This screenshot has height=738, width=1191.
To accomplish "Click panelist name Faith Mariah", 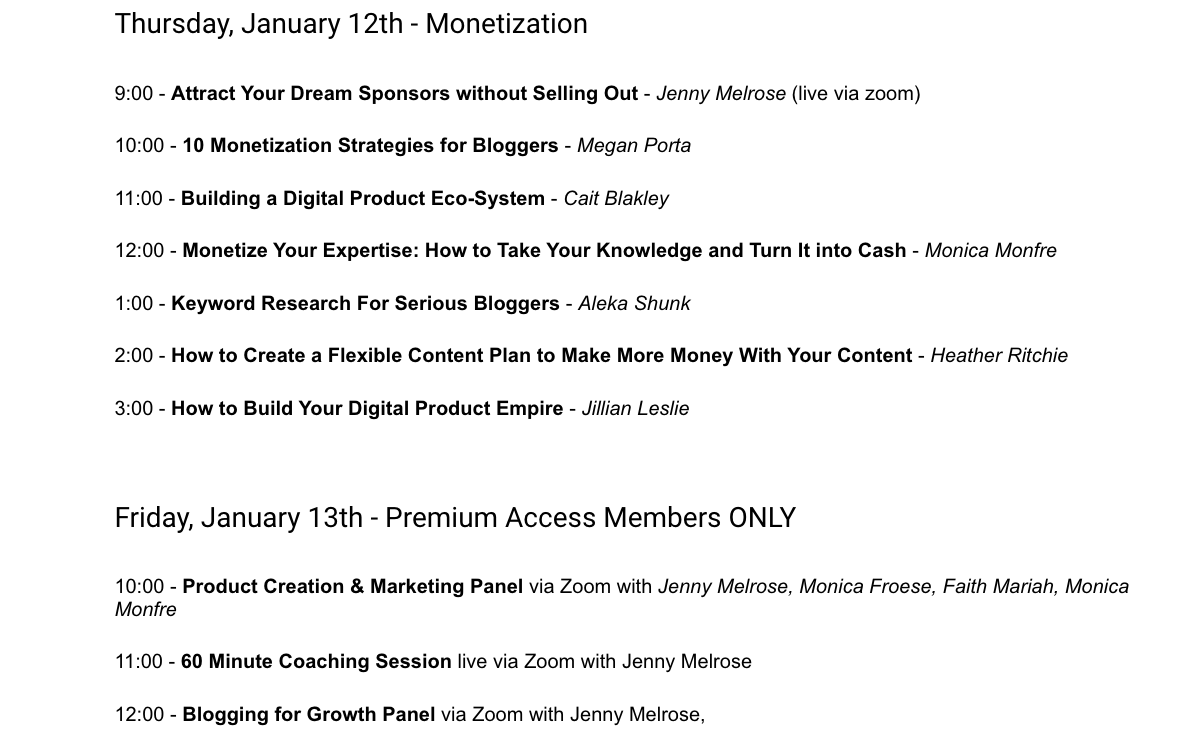I will pyautogui.click(x=998, y=587).
